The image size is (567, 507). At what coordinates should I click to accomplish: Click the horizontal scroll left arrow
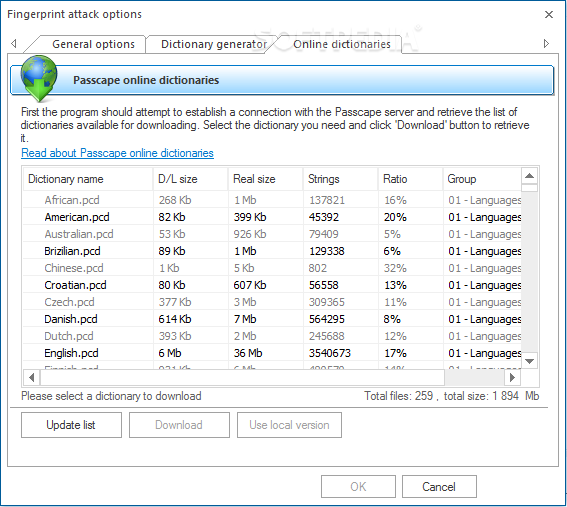pos(32,378)
